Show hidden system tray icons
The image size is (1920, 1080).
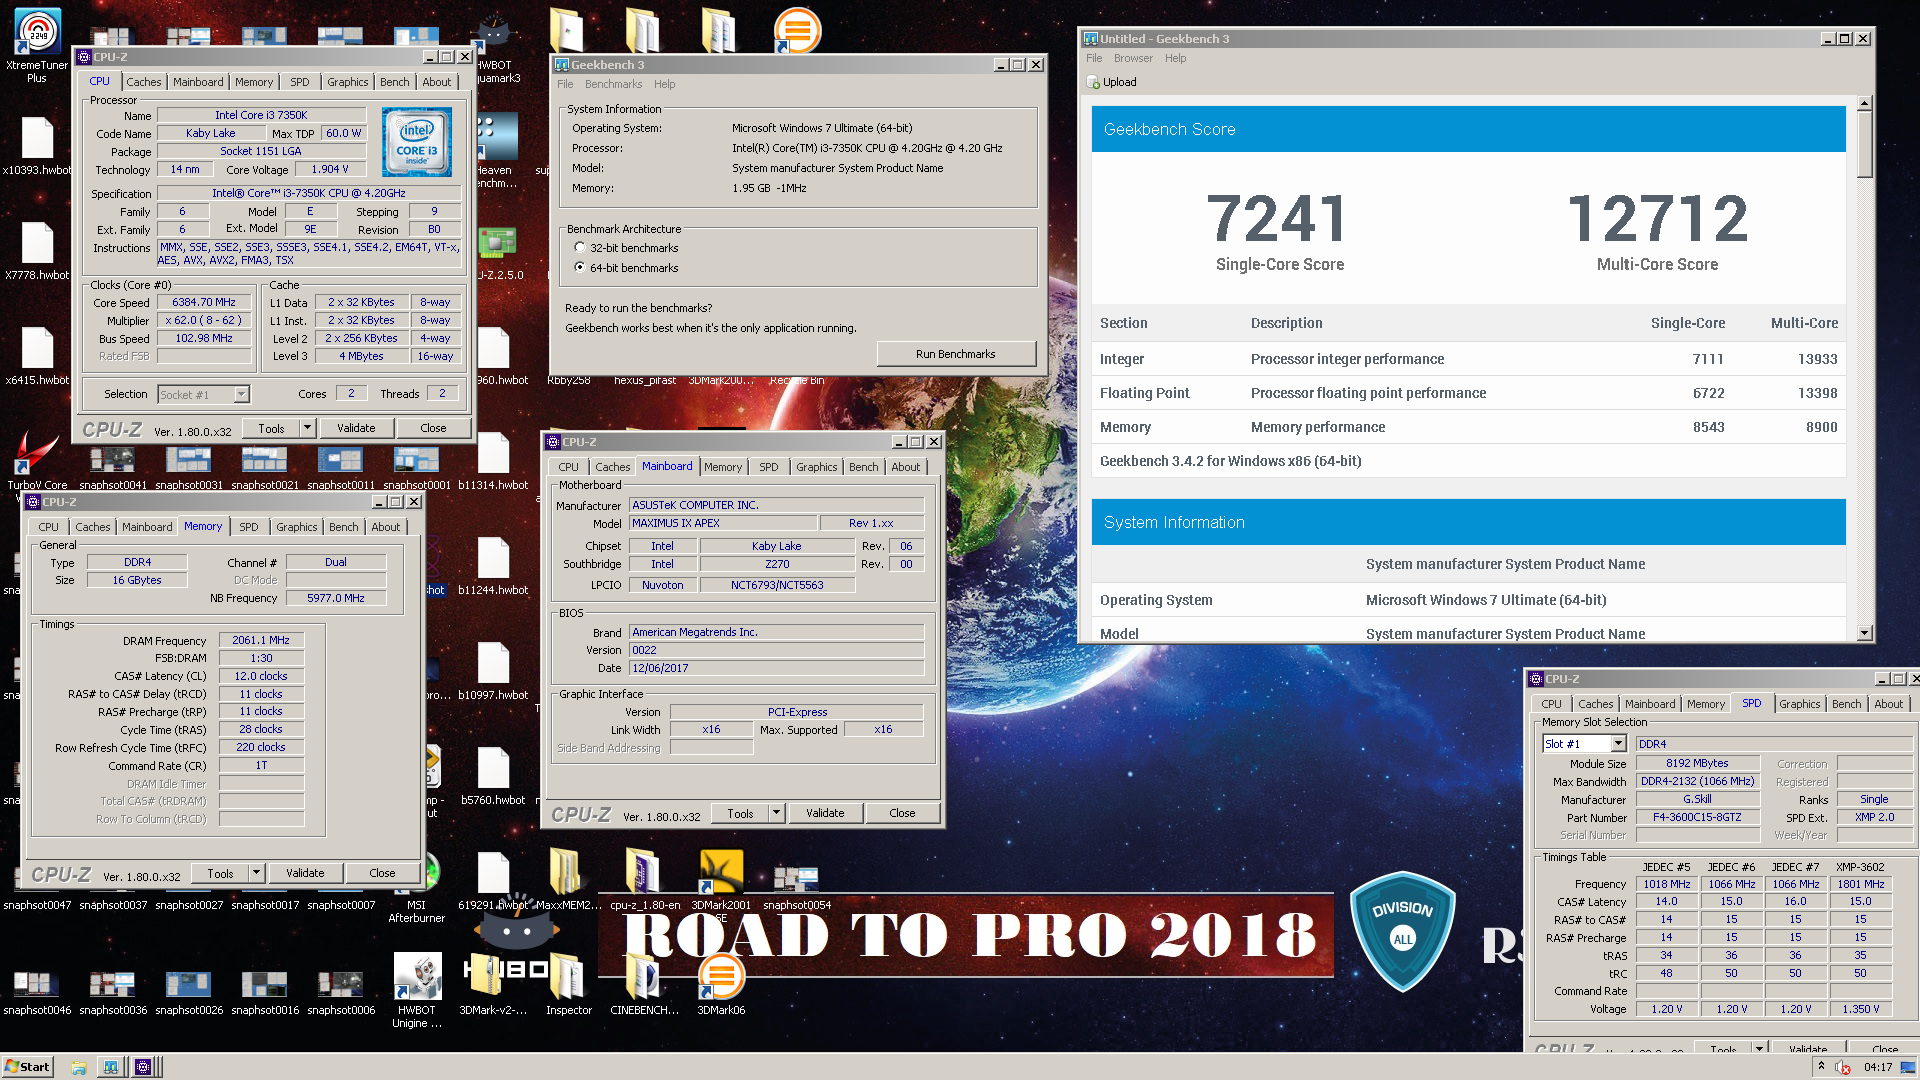[x=1821, y=1067]
